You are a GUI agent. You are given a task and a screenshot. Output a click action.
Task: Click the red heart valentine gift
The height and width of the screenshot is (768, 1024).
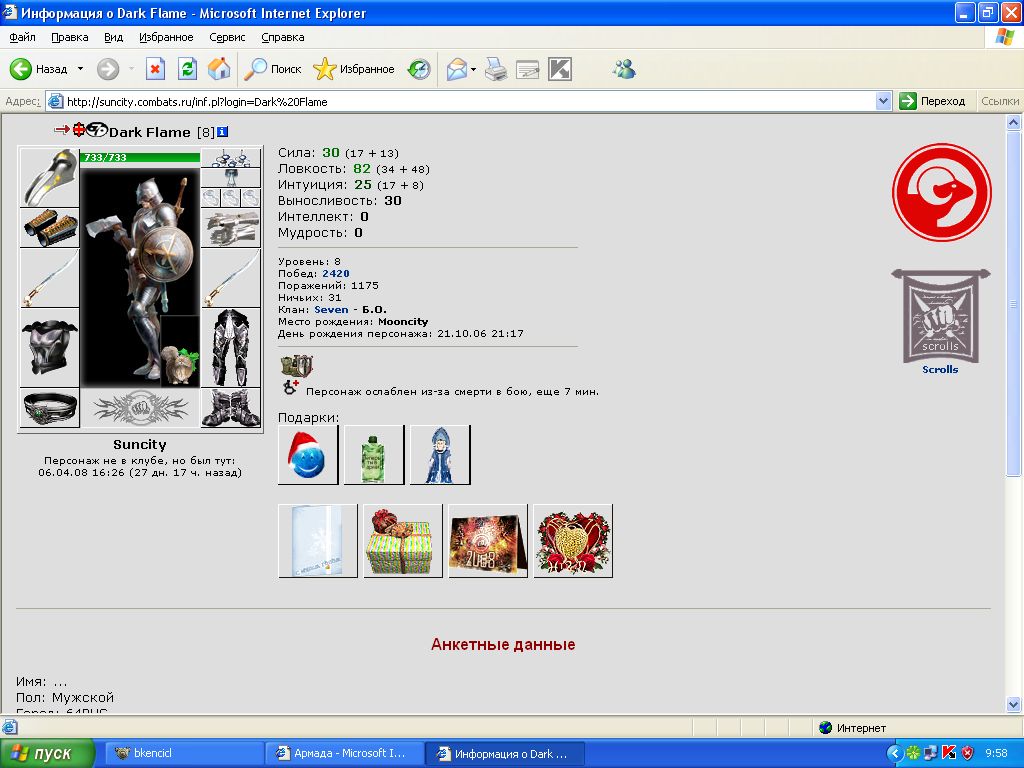pyautogui.click(x=573, y=541)
